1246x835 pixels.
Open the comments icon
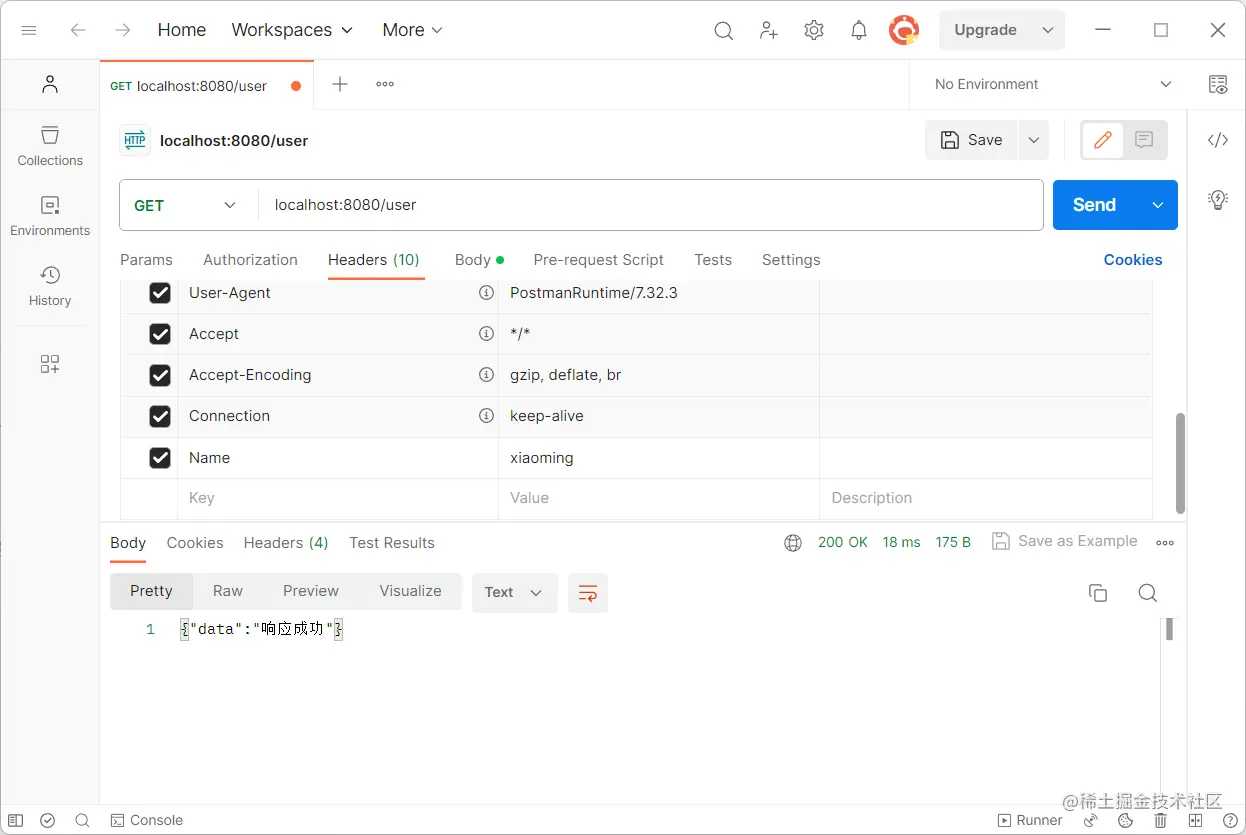(1145, 140)
